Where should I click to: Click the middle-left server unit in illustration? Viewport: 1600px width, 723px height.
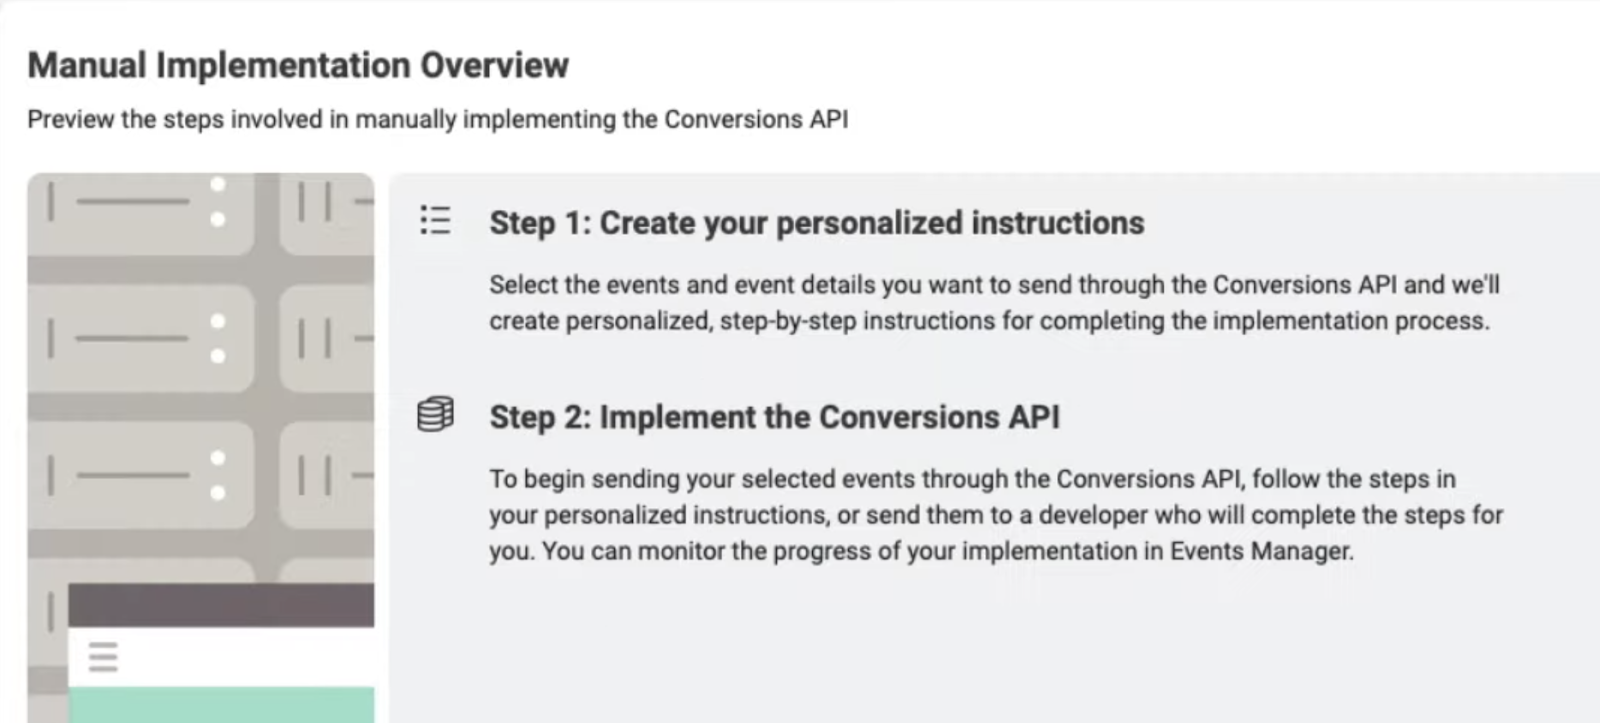pos(140,338)
